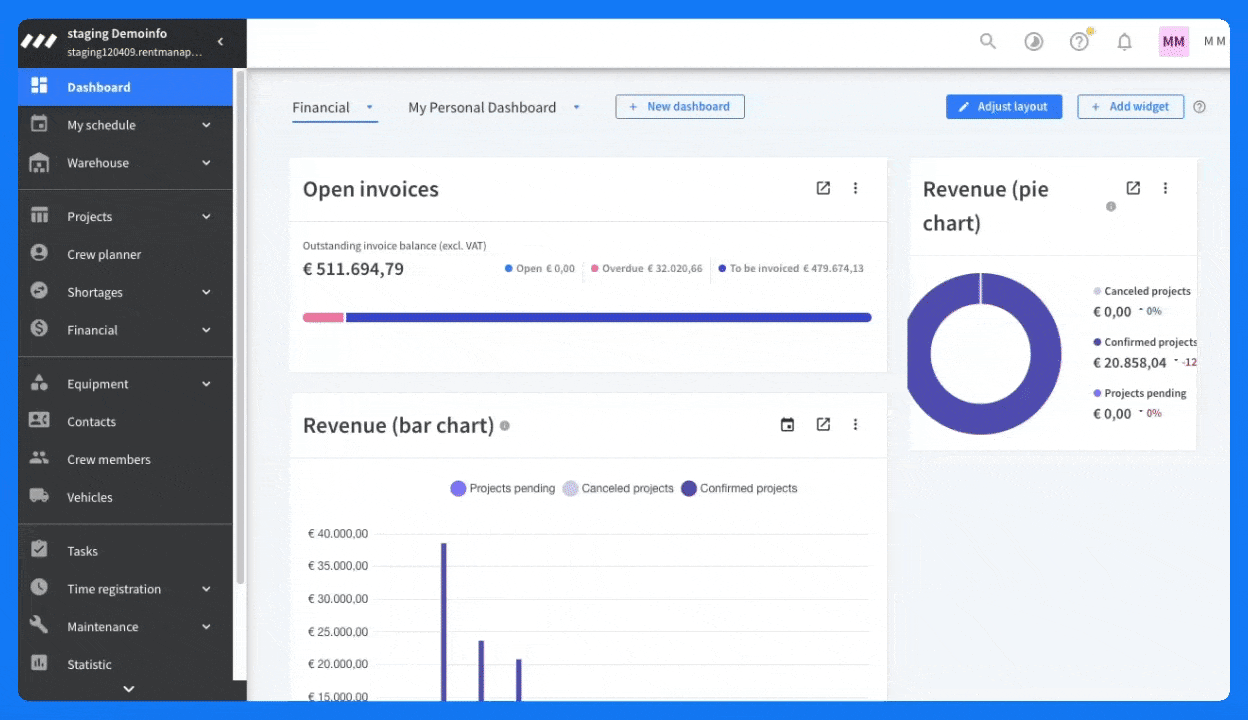Open the search magnifier icon
The width and height of the screenshot is (1248, 720).
[988, 41]
